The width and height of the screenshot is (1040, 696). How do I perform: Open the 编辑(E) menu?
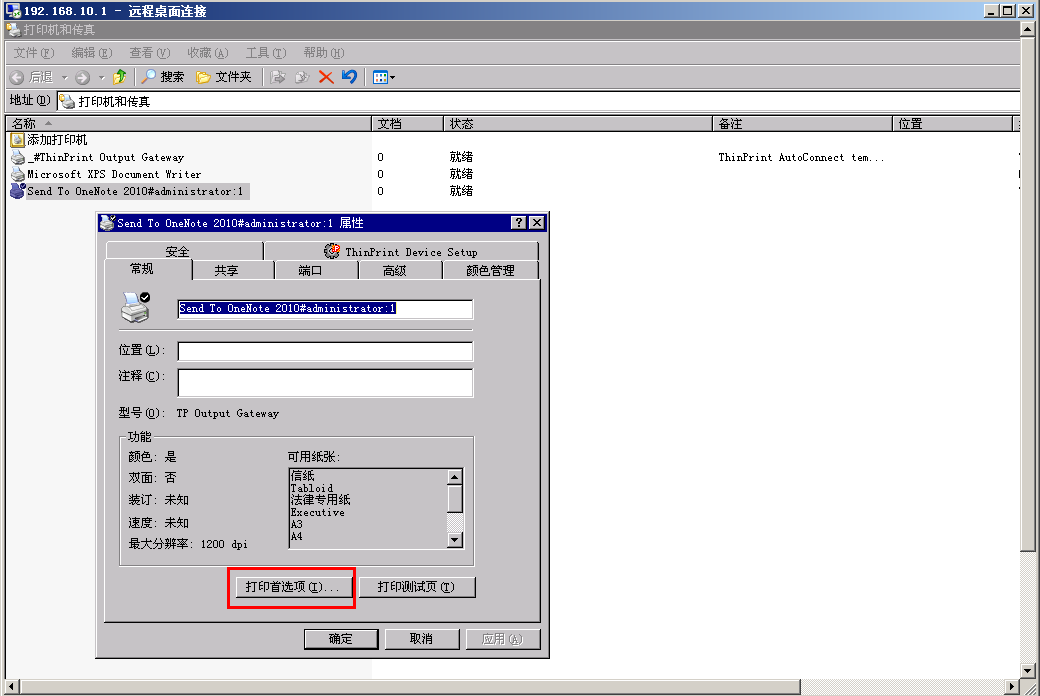[92, 53]
